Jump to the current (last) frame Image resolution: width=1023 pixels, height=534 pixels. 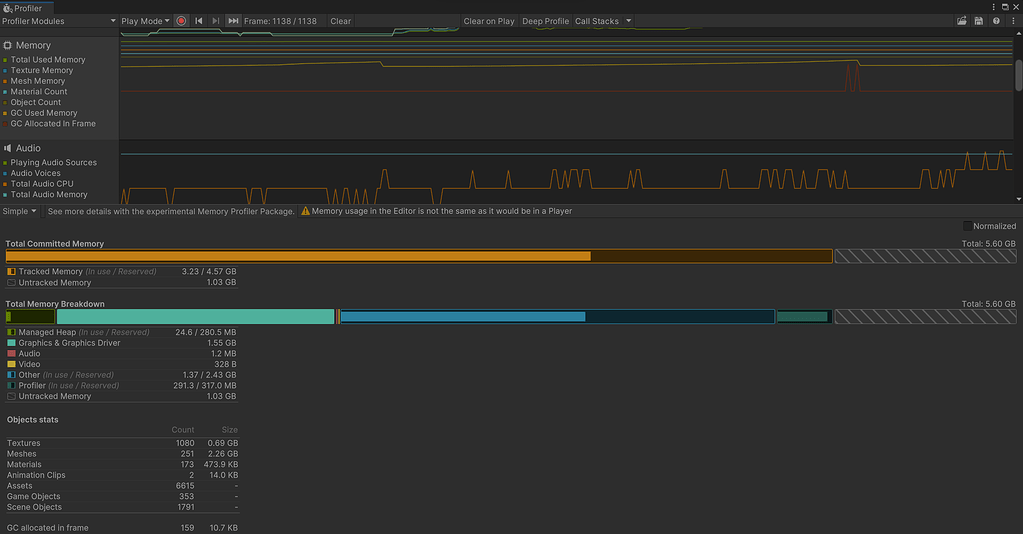tap(233, 21)
